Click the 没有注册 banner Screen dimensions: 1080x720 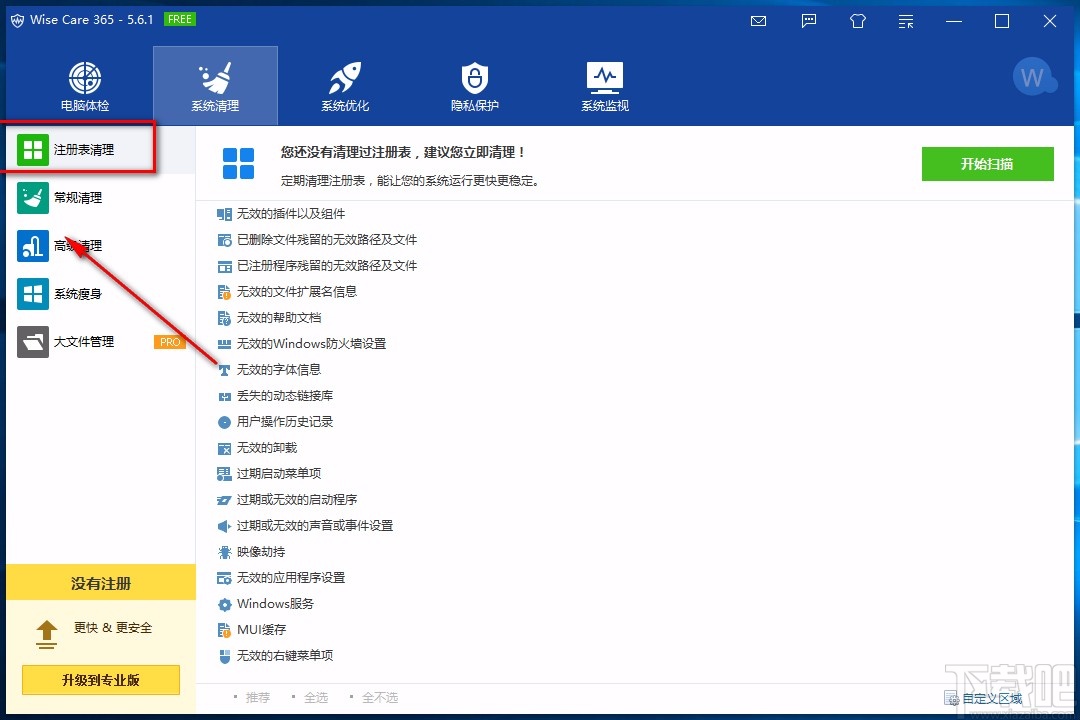(101, 583)
